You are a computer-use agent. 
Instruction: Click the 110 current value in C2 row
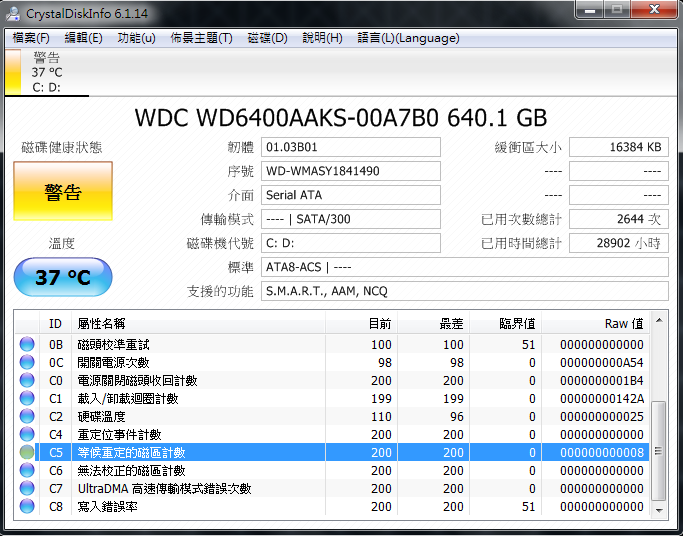381,417
